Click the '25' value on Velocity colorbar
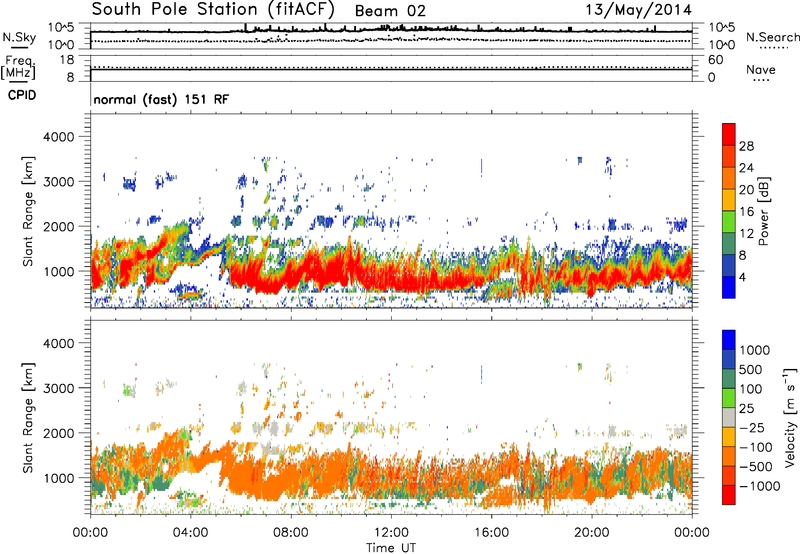Image resolution: width=800 pixels, height=554 pixels. tap(746, 408)
